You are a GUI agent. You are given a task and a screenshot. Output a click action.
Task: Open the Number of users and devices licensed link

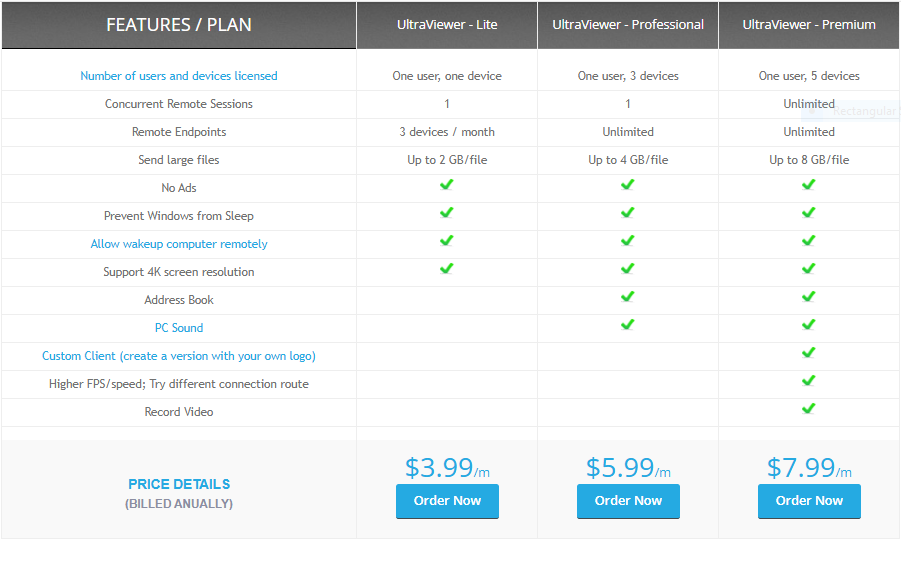(x=179, y=76)
